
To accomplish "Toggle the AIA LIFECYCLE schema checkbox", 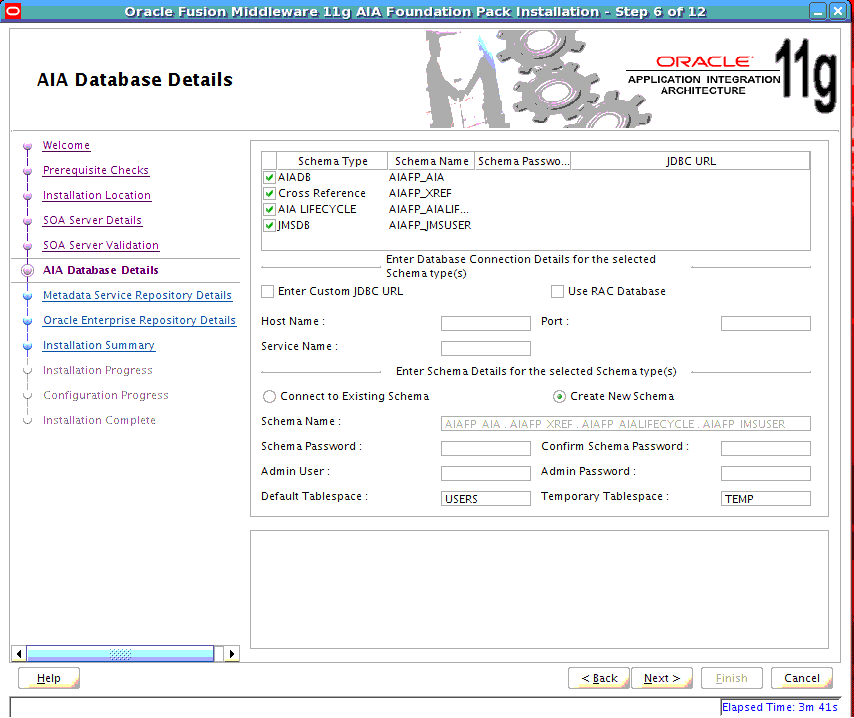I will [x=269, y=209].
